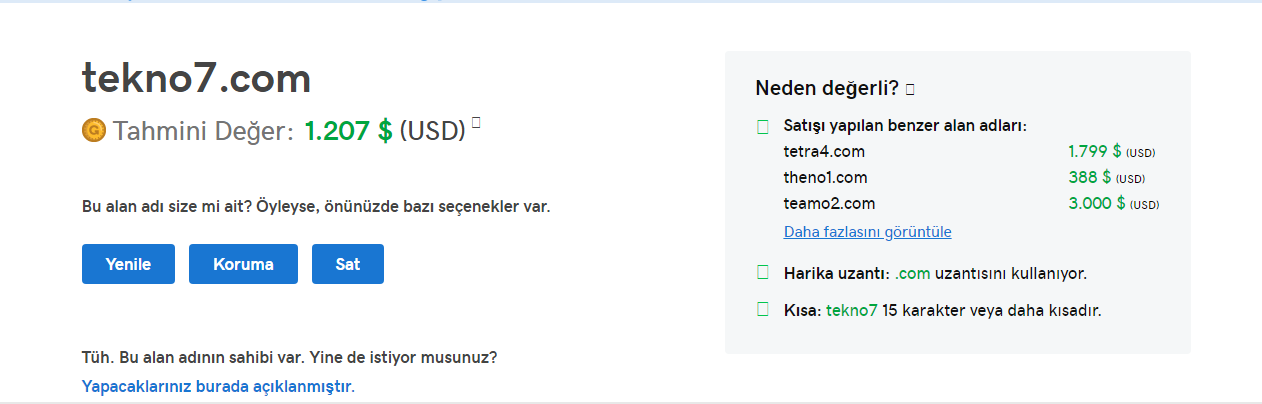Click the icon beside Satışı yapılan benzer alan adları
Viewport: 1262px width, 404px height.
coord(763,126)
